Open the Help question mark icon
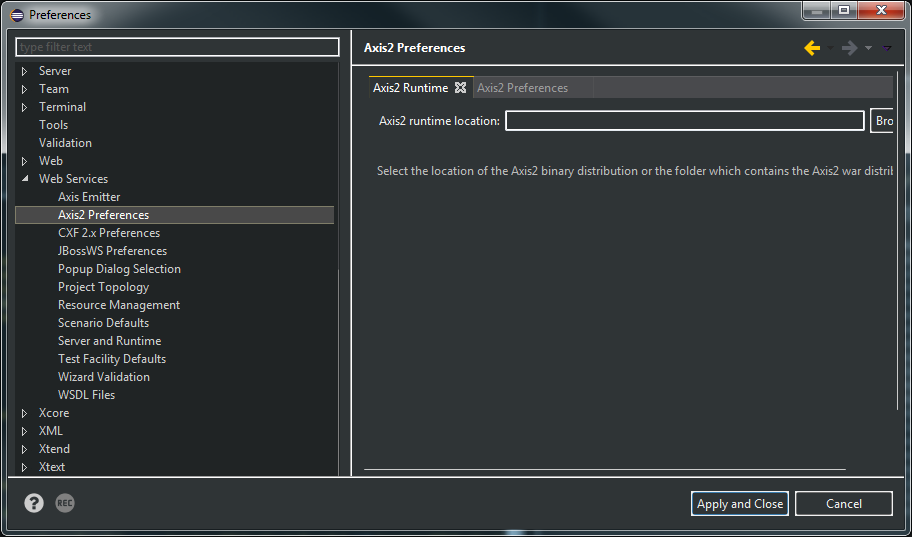The width and height of the screenshot is (912, 537). 34,503
